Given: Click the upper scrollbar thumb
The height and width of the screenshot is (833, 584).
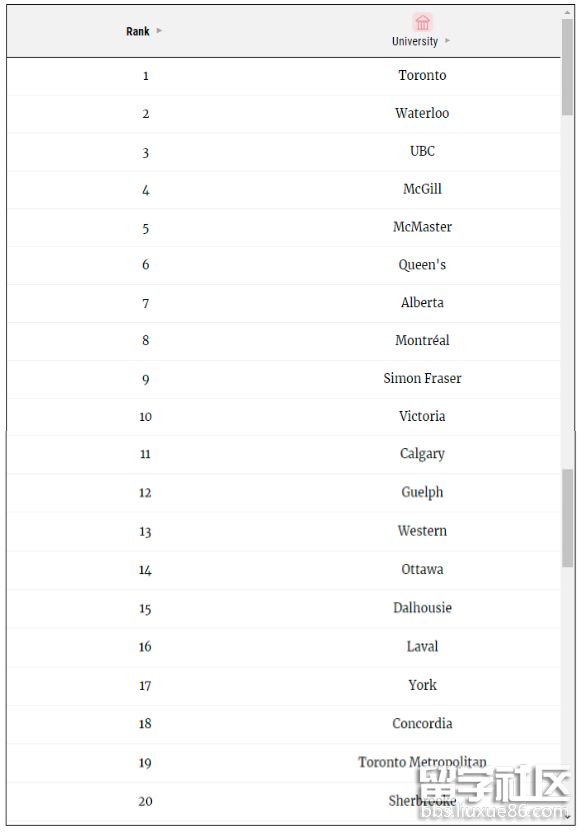Looking at the screenshot, I should coord(567,67).
